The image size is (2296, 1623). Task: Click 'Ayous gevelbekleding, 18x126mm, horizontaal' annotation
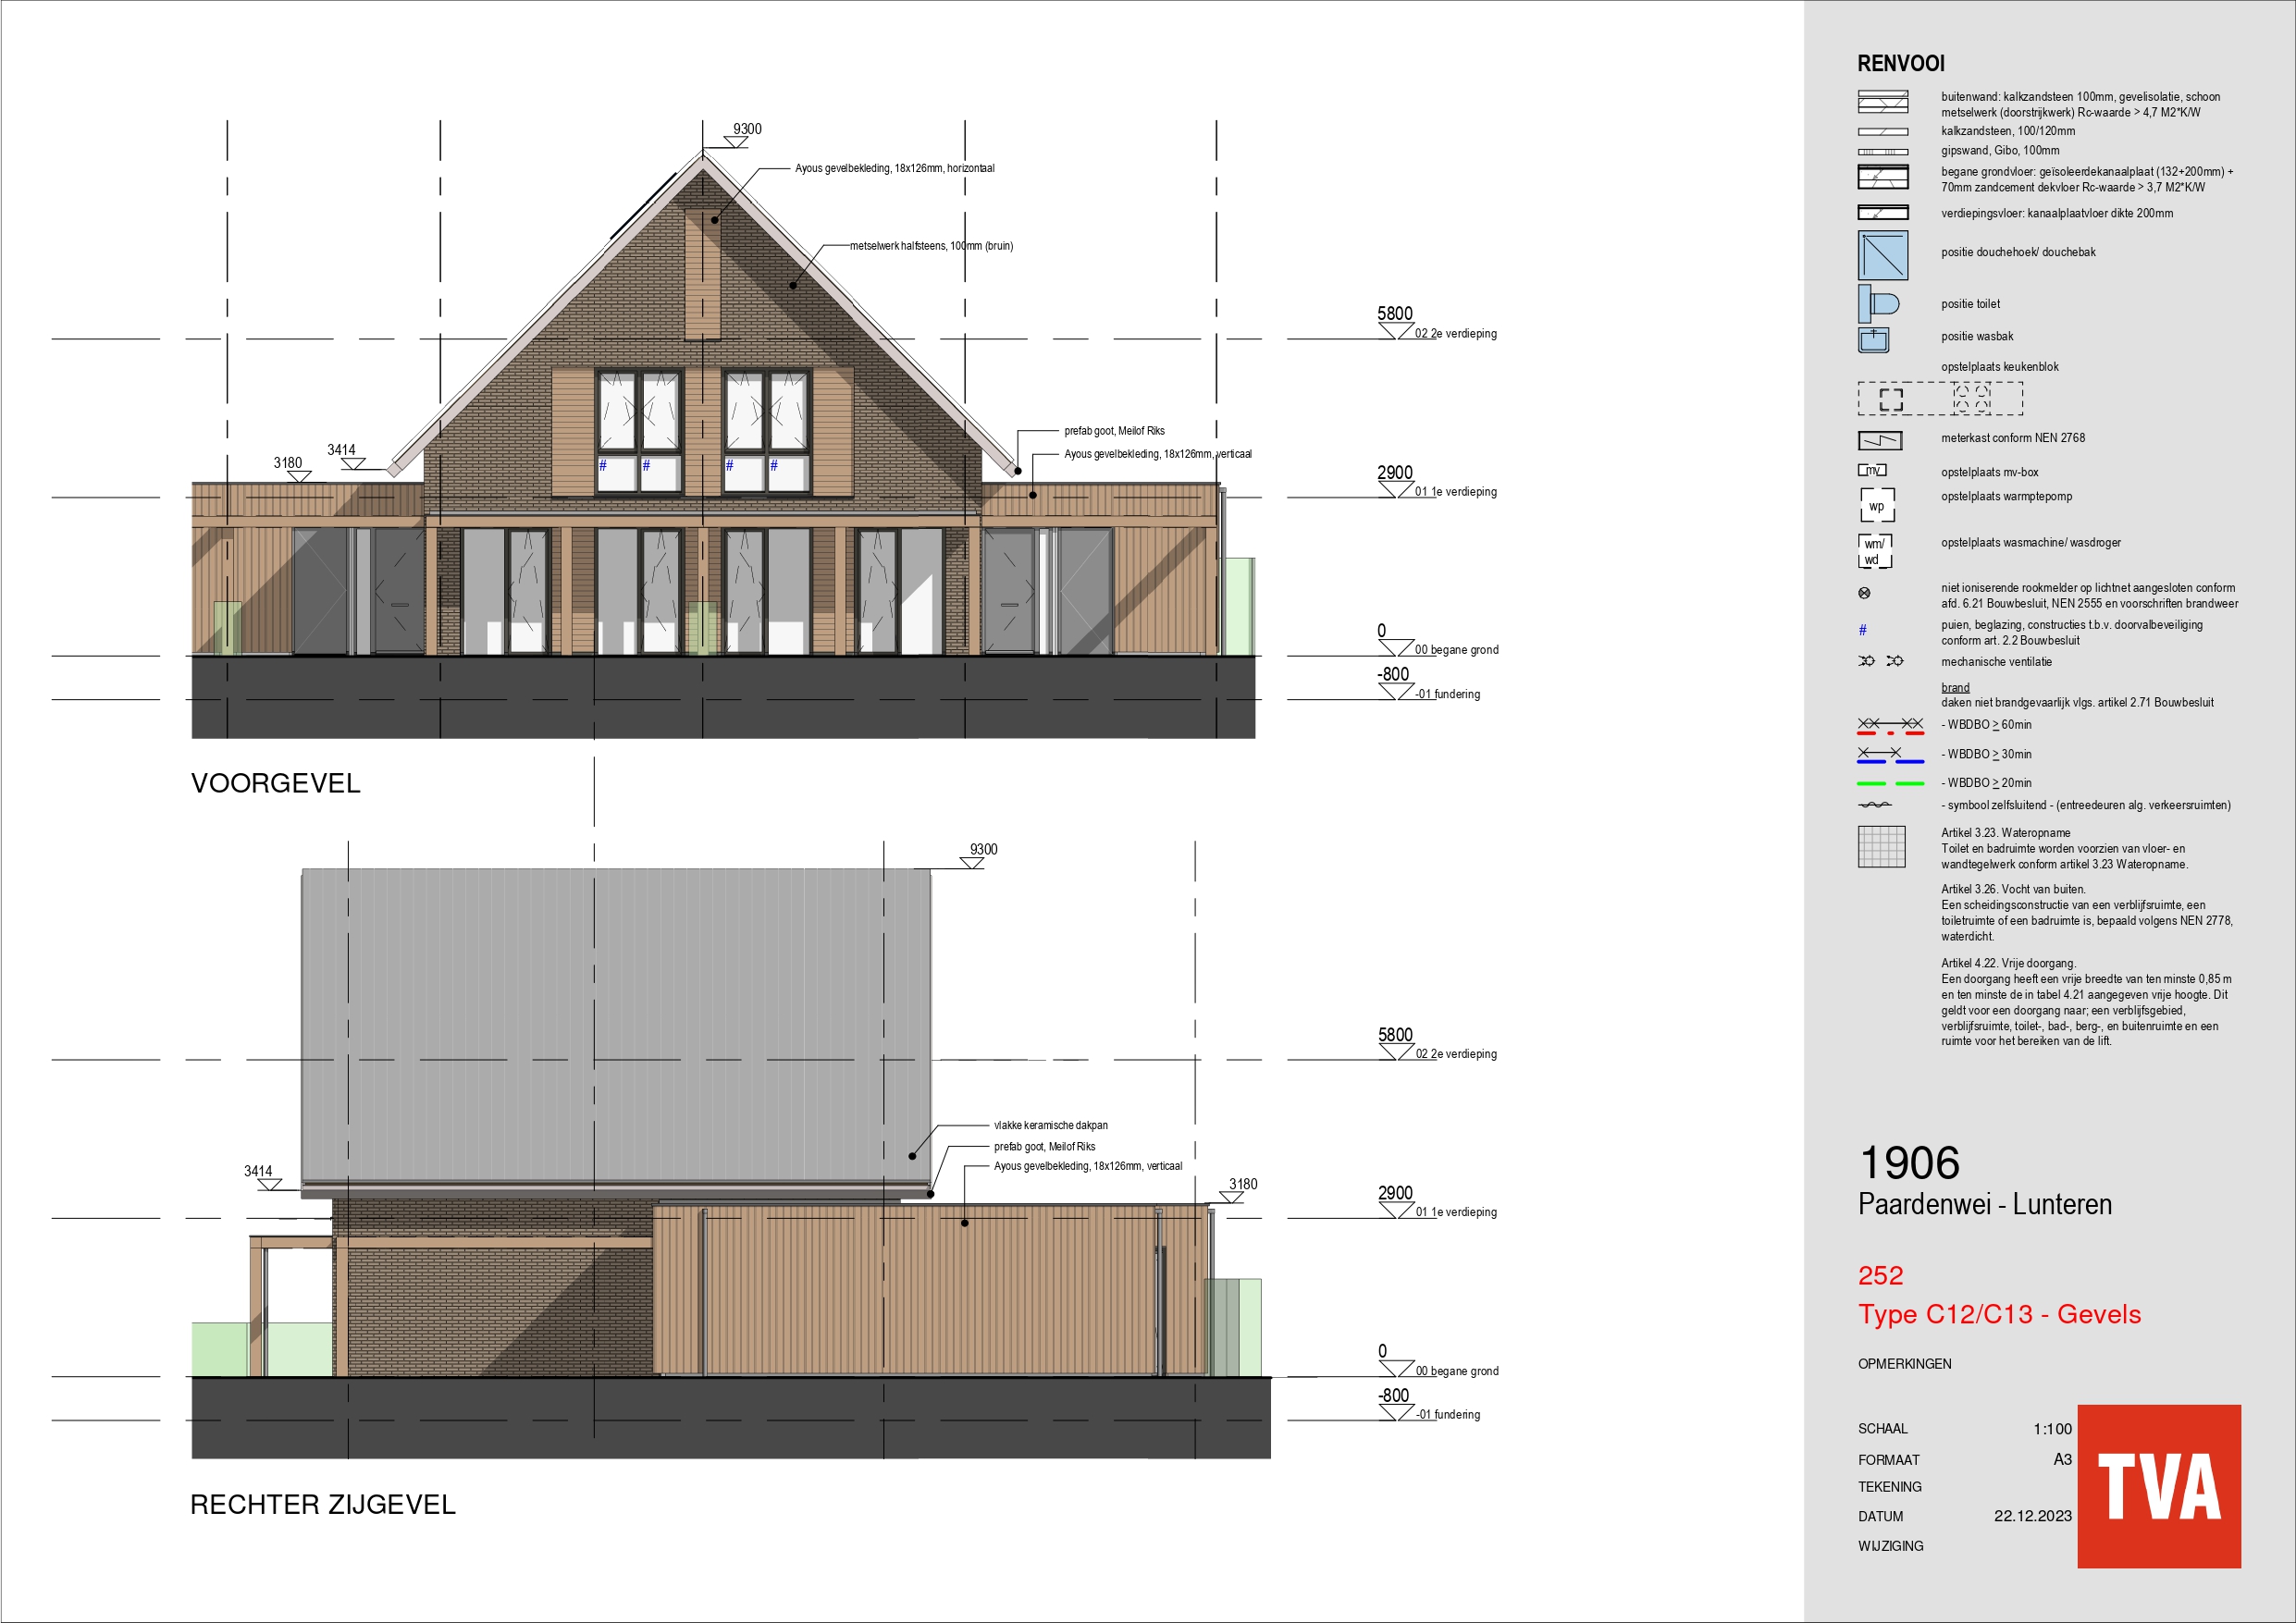click(894, 168)
